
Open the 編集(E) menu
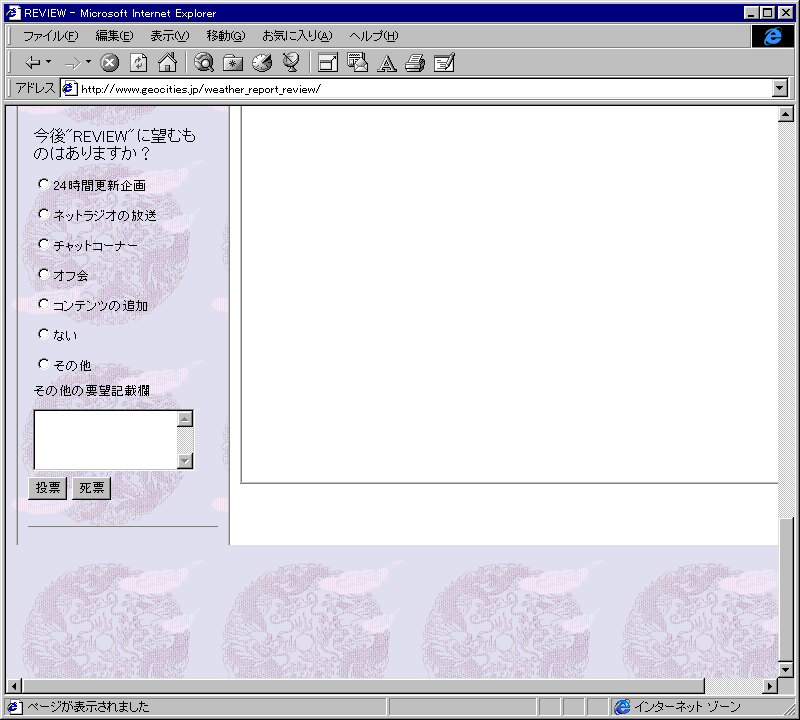114,36
